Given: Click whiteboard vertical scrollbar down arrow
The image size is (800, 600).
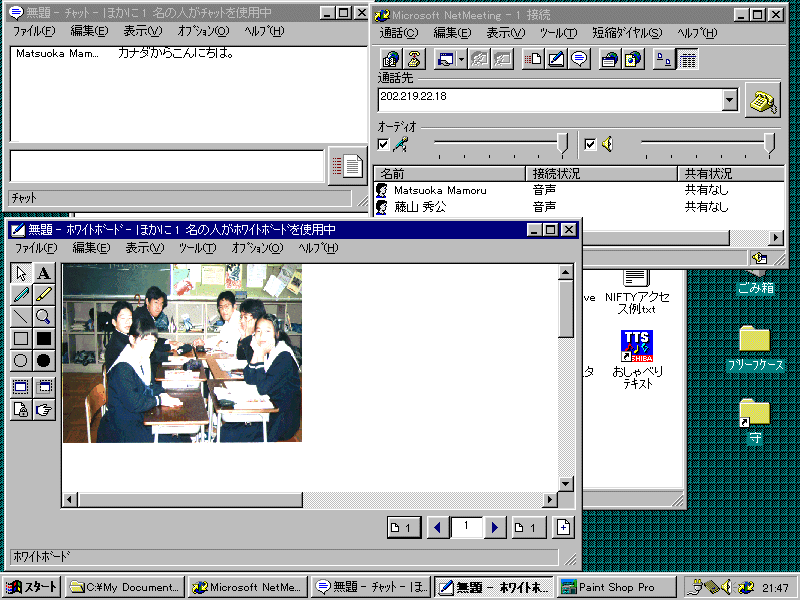Looking at the screenshot, I should coord(565,484).
